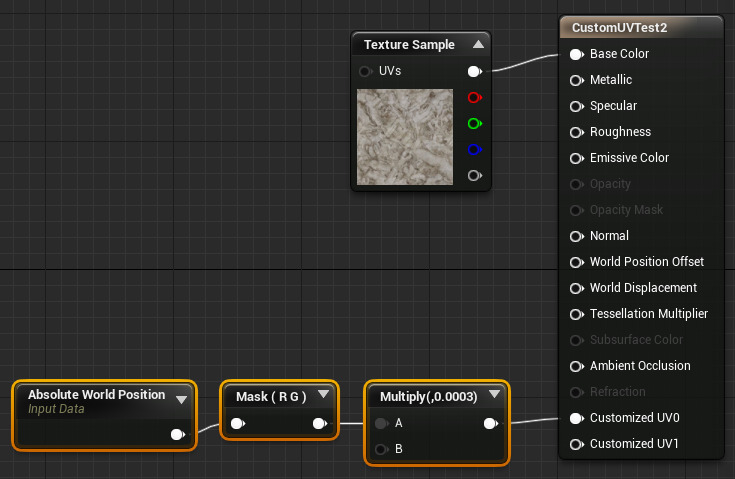The width and height of the screenshot is (735, 479).
Task: Click the Normal input pin
Action: (x=576, y=236)
